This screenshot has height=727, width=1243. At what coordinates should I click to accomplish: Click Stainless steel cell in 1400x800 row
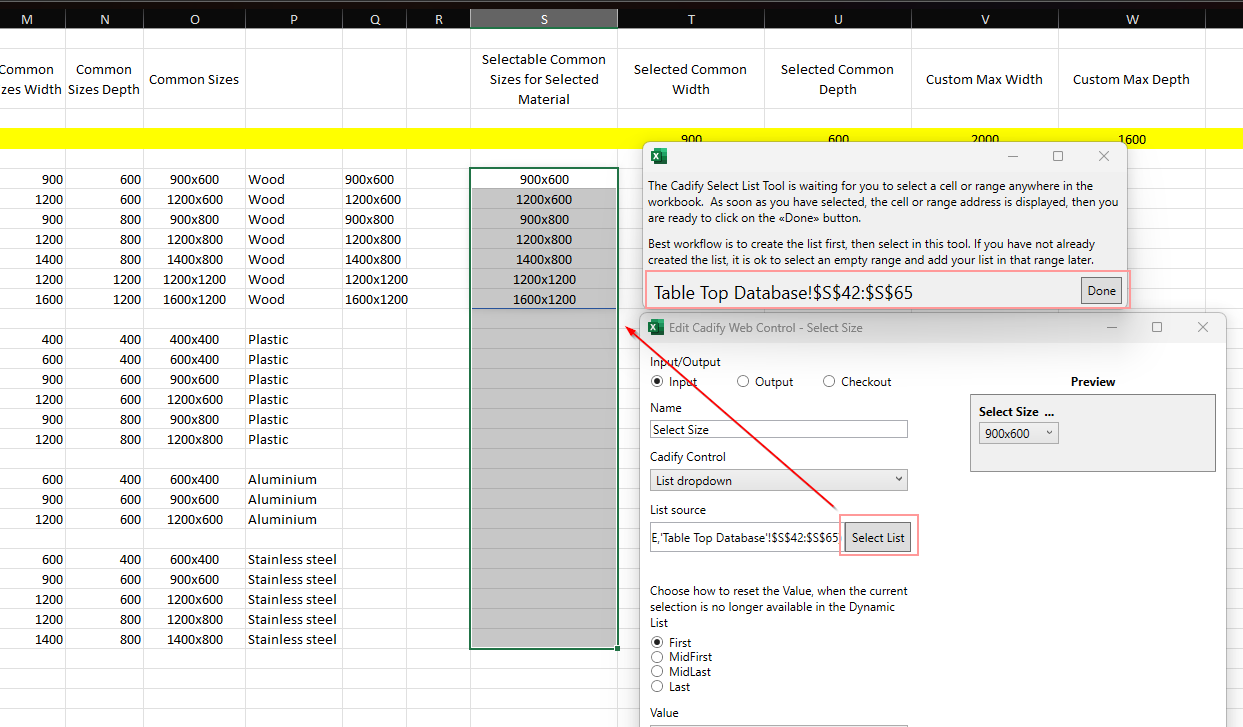[294, 639]
